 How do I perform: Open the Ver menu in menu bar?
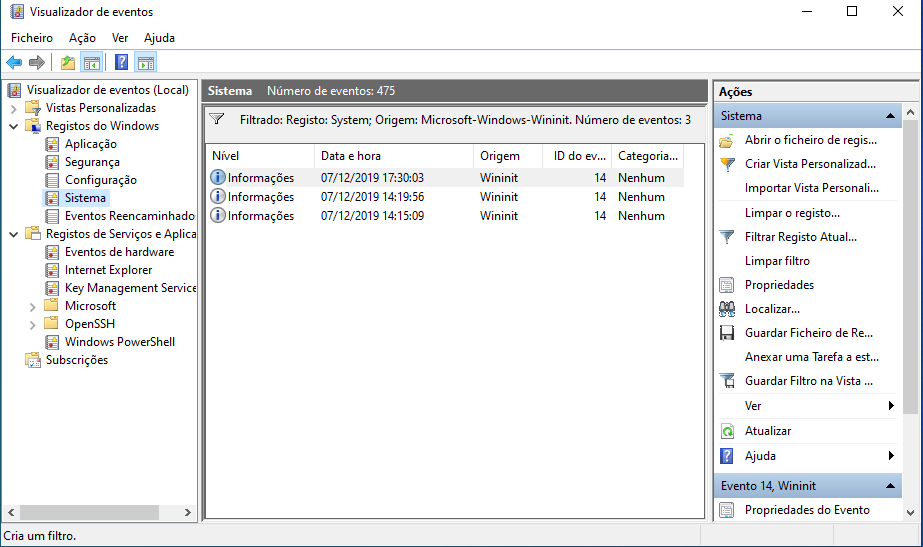[x=120, y=38]
